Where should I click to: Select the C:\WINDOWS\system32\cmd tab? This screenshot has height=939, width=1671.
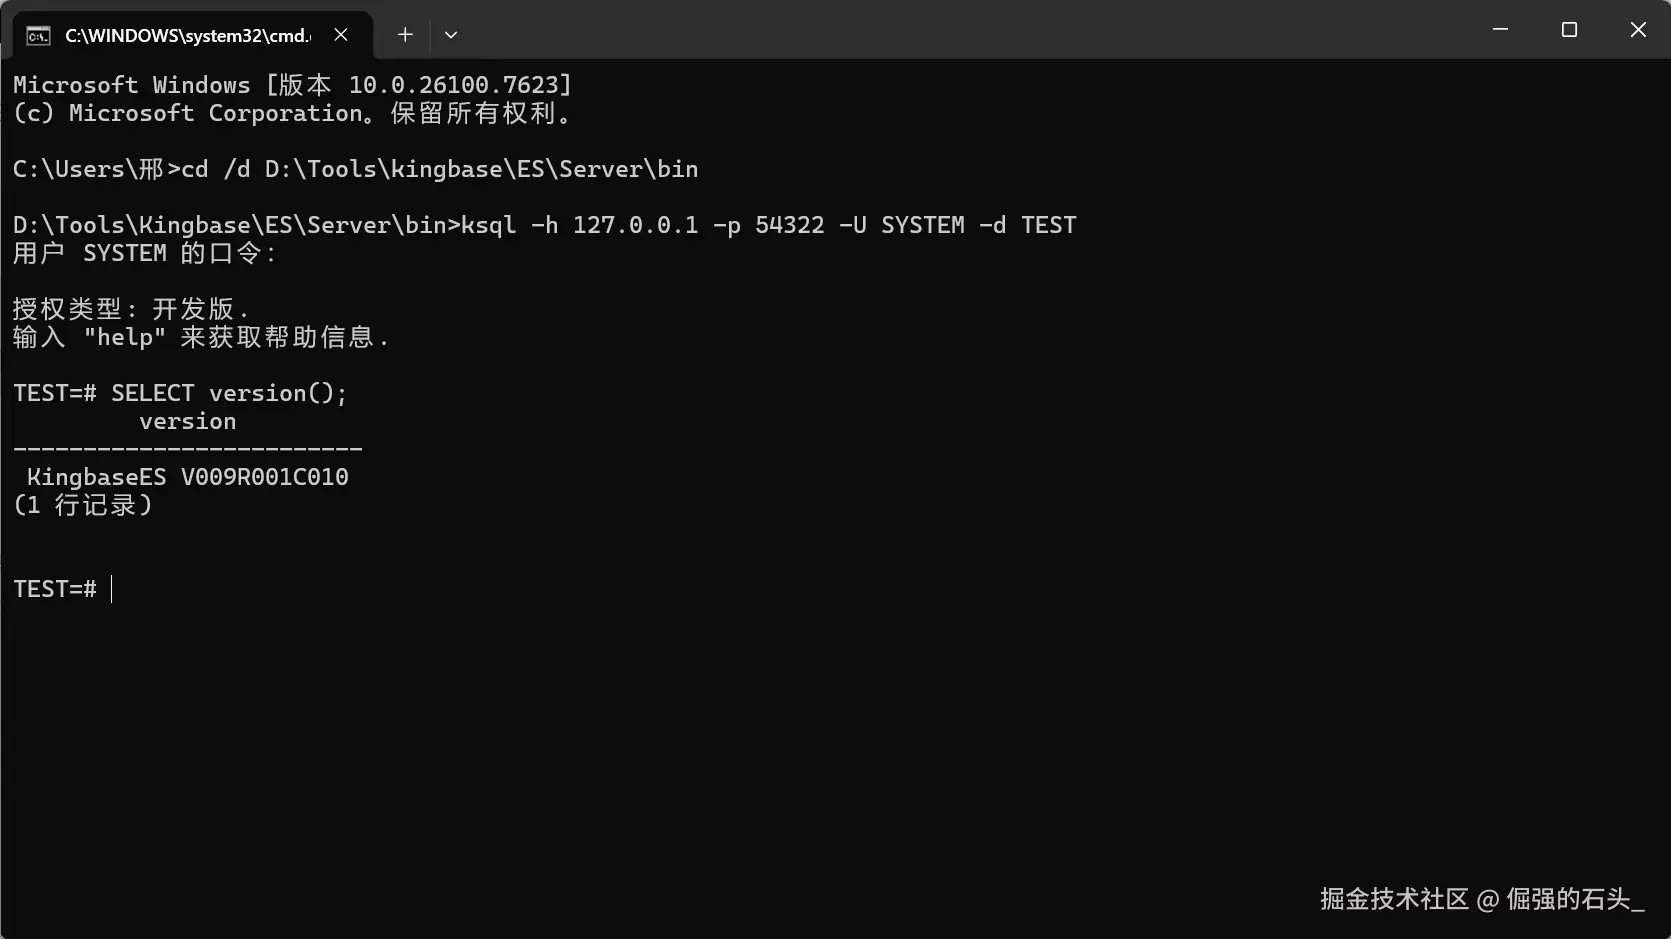(187, 36)
